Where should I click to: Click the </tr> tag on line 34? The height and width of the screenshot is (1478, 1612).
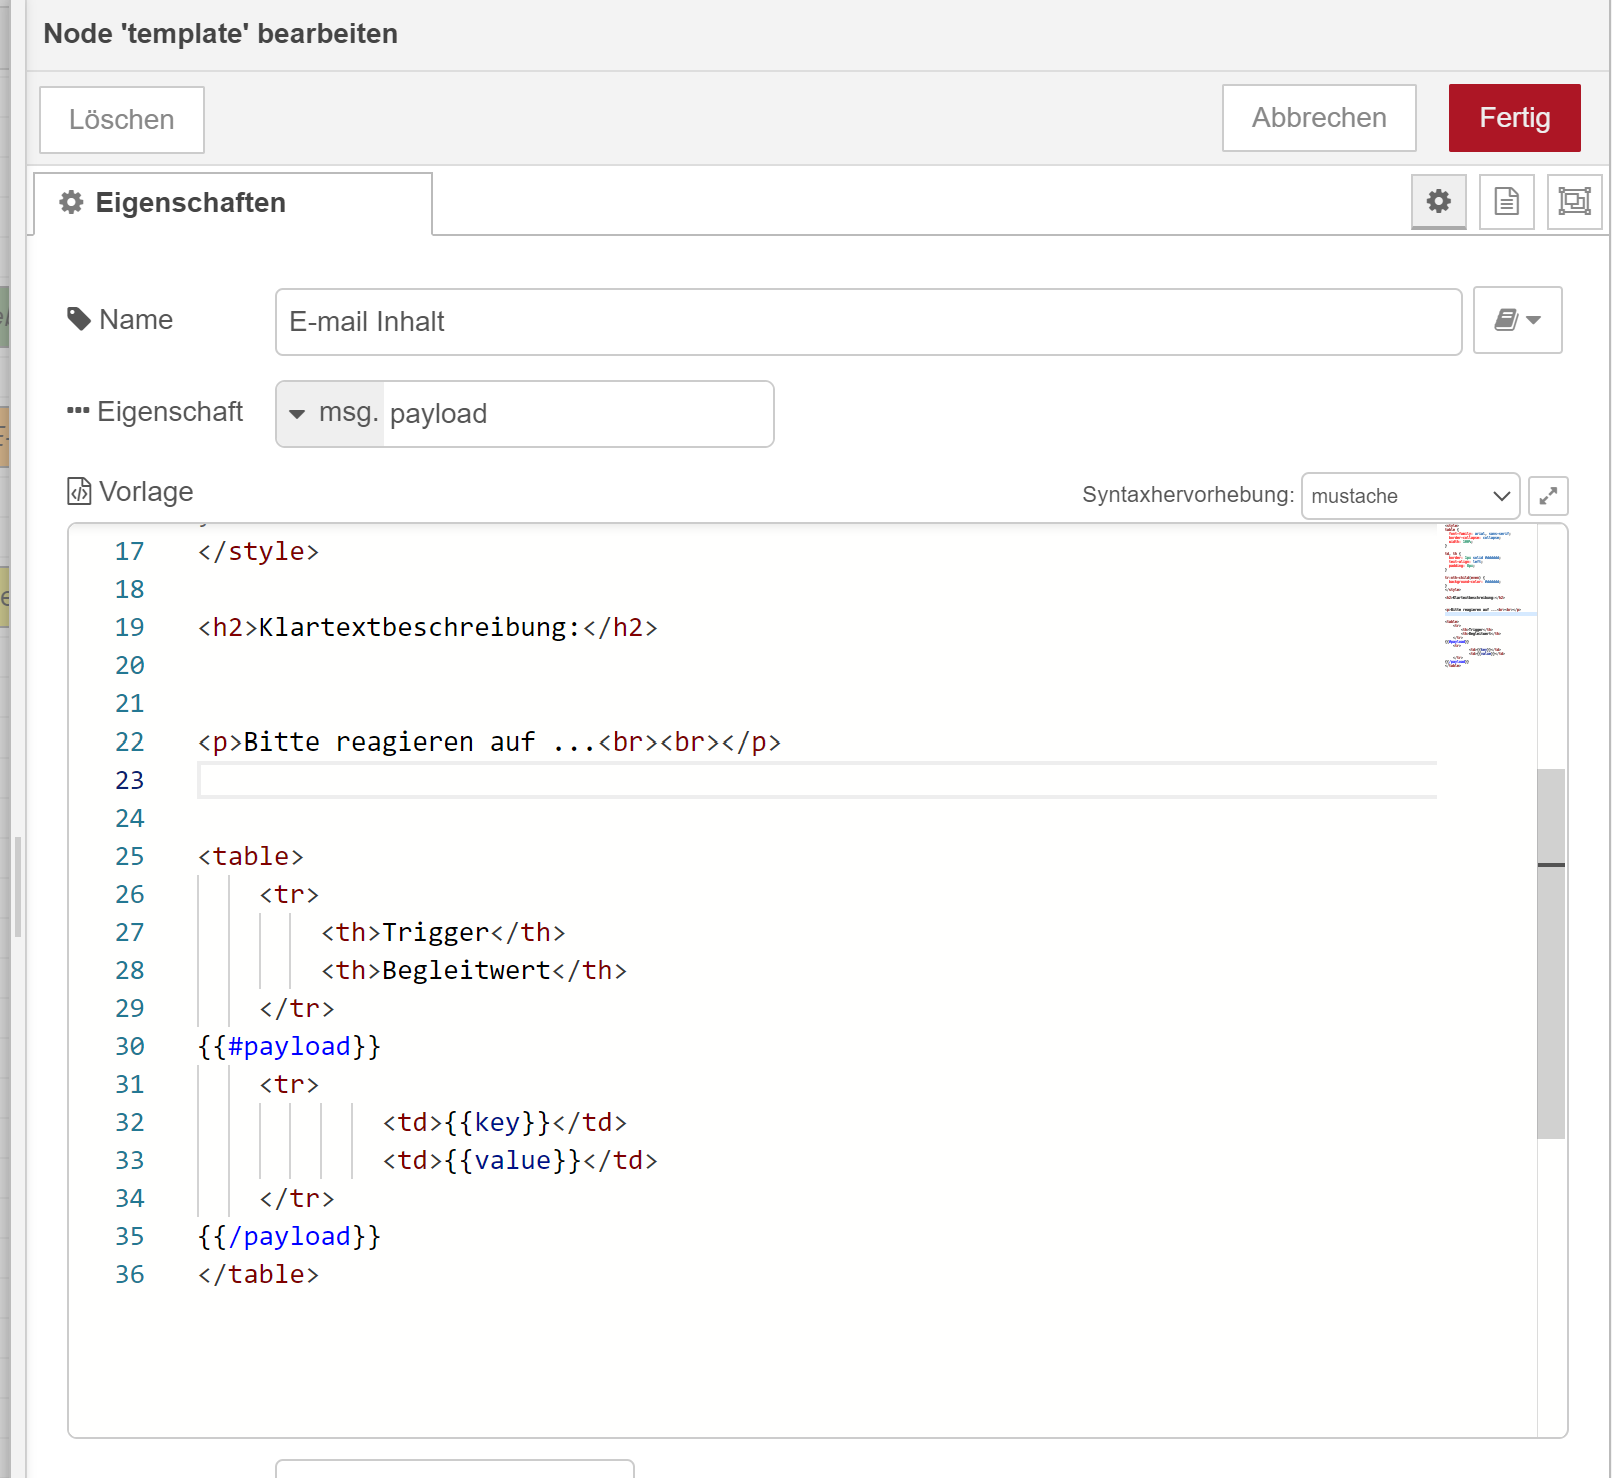(x=297, y=1198)
